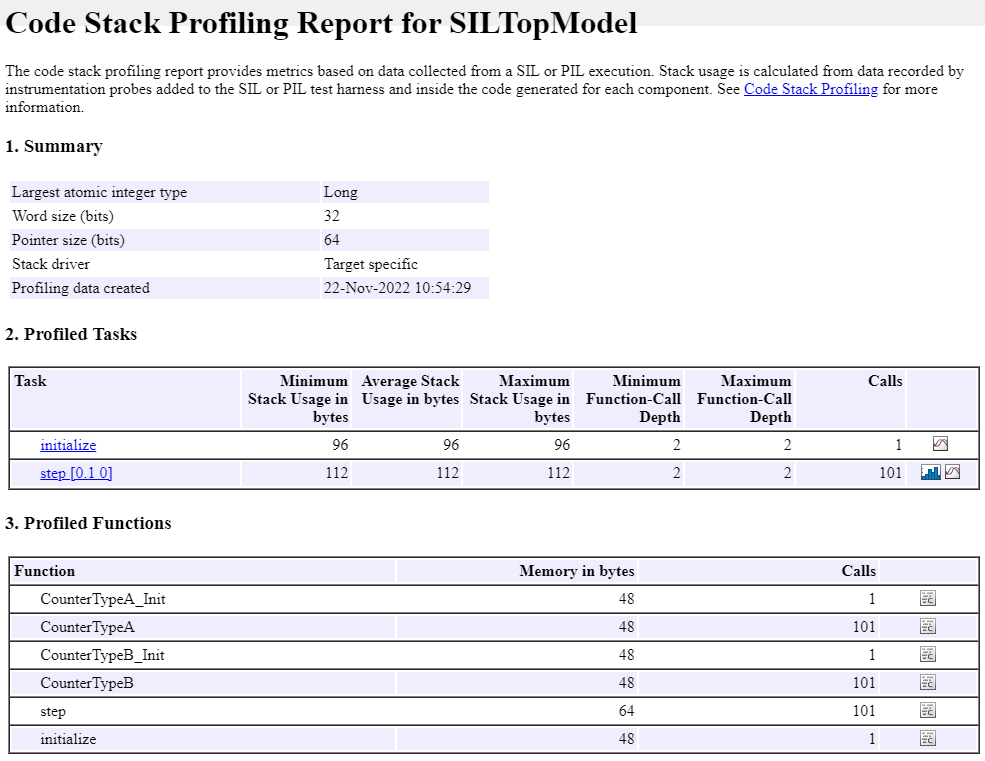This screenshot has height=761, width=985.
Task: Click code icon in step function row
Action: coord(928,711)
